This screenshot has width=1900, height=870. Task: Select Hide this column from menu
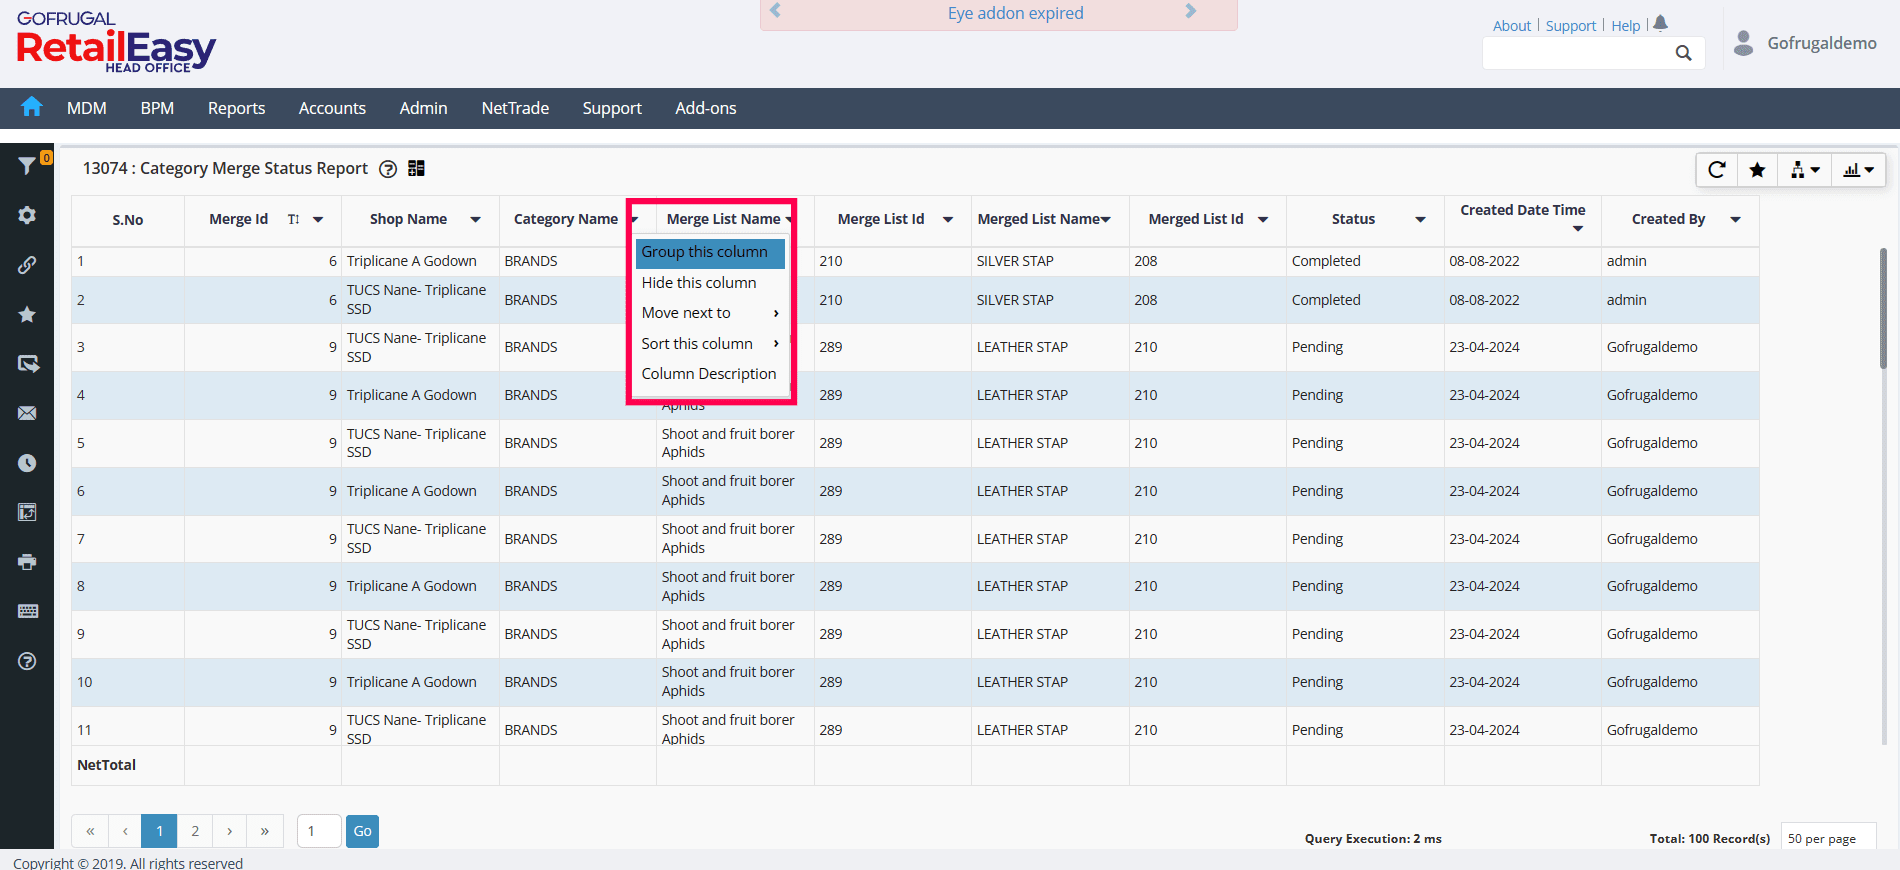pyautogui.click(x=699, y=283)
